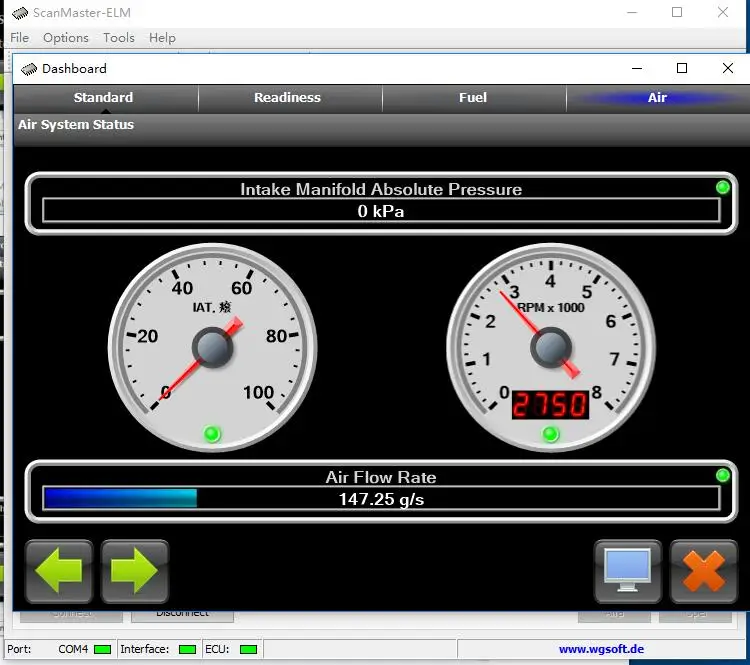Click green LED on the IAT gauge
Image resolution: width=750 pixels, height=665 pixels.
[x=212, y=434]
